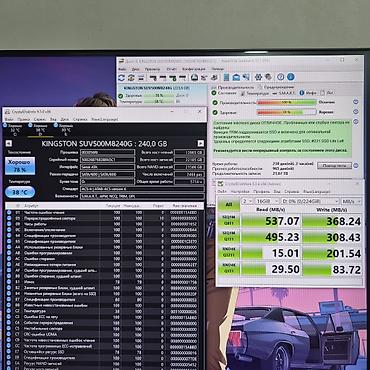This screenshot has width=370, height=370.
Task: Open the Просмотр menu in Hard Disk Sentinel
Action: (152, 69)
